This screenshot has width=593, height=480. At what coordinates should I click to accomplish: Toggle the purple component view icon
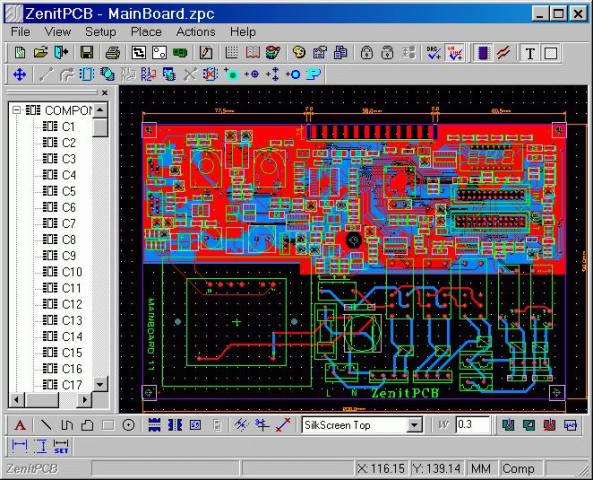[x=483, y=53]
